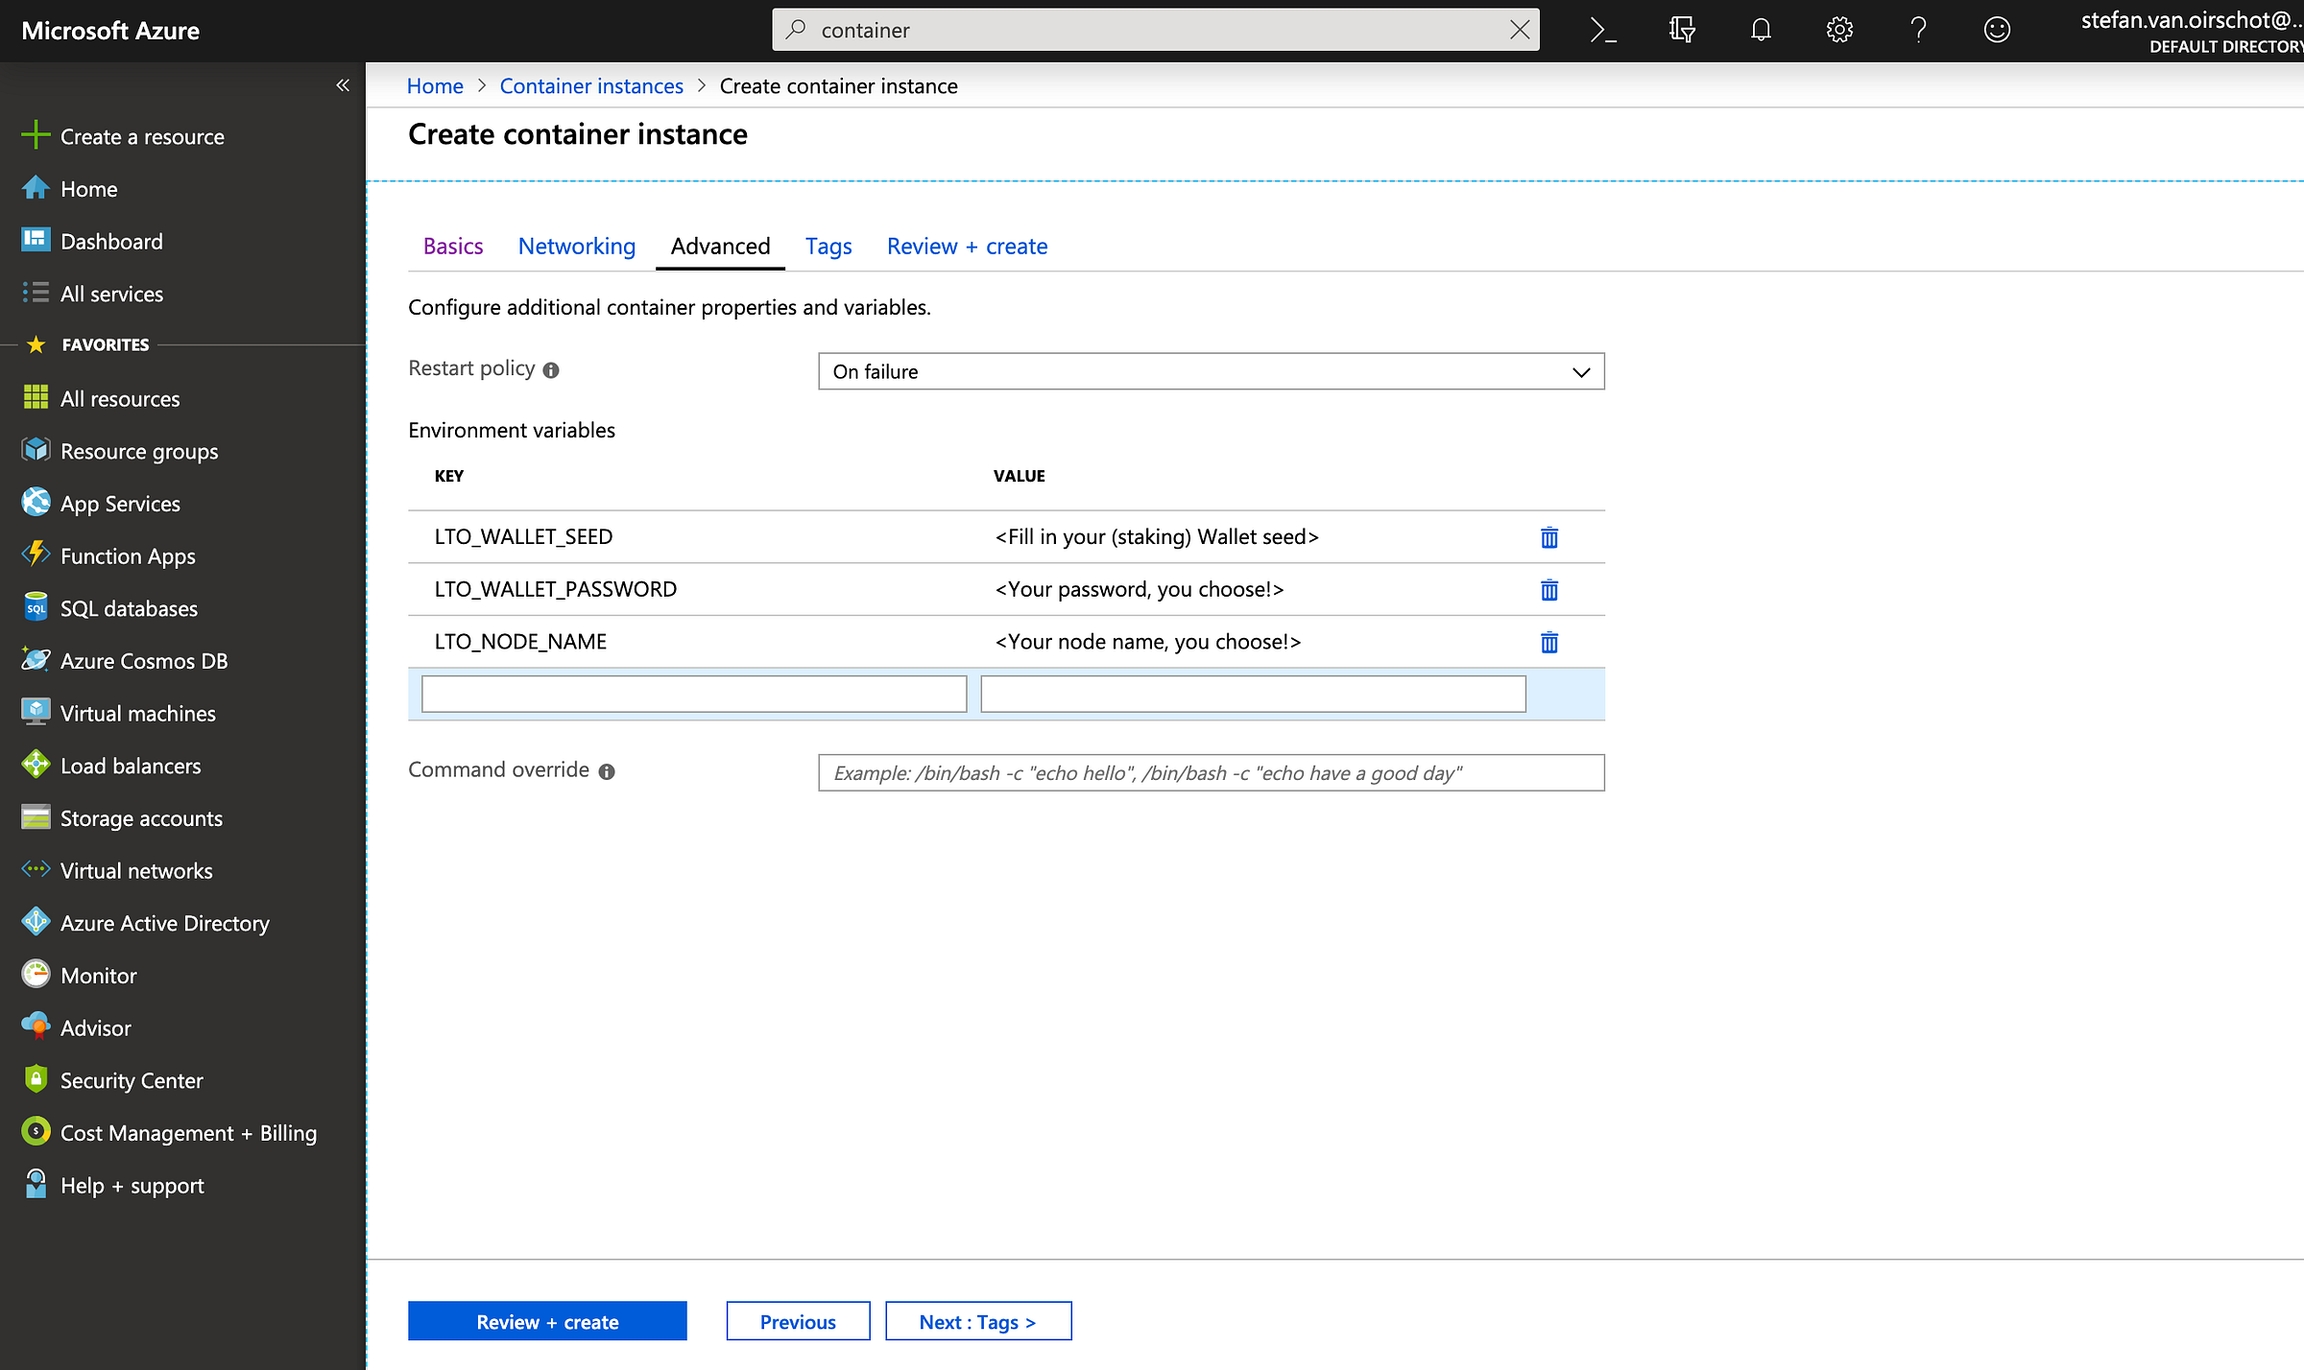Select the LTO_WALLET_SEED key cell
Viewport: 2304px width, 1370px height.
(523, 537)
